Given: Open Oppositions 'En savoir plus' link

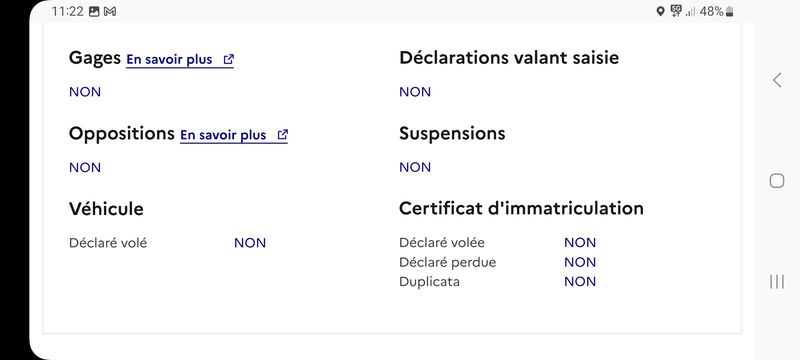Looking at the screenshot, I should (x=234, y=135).
